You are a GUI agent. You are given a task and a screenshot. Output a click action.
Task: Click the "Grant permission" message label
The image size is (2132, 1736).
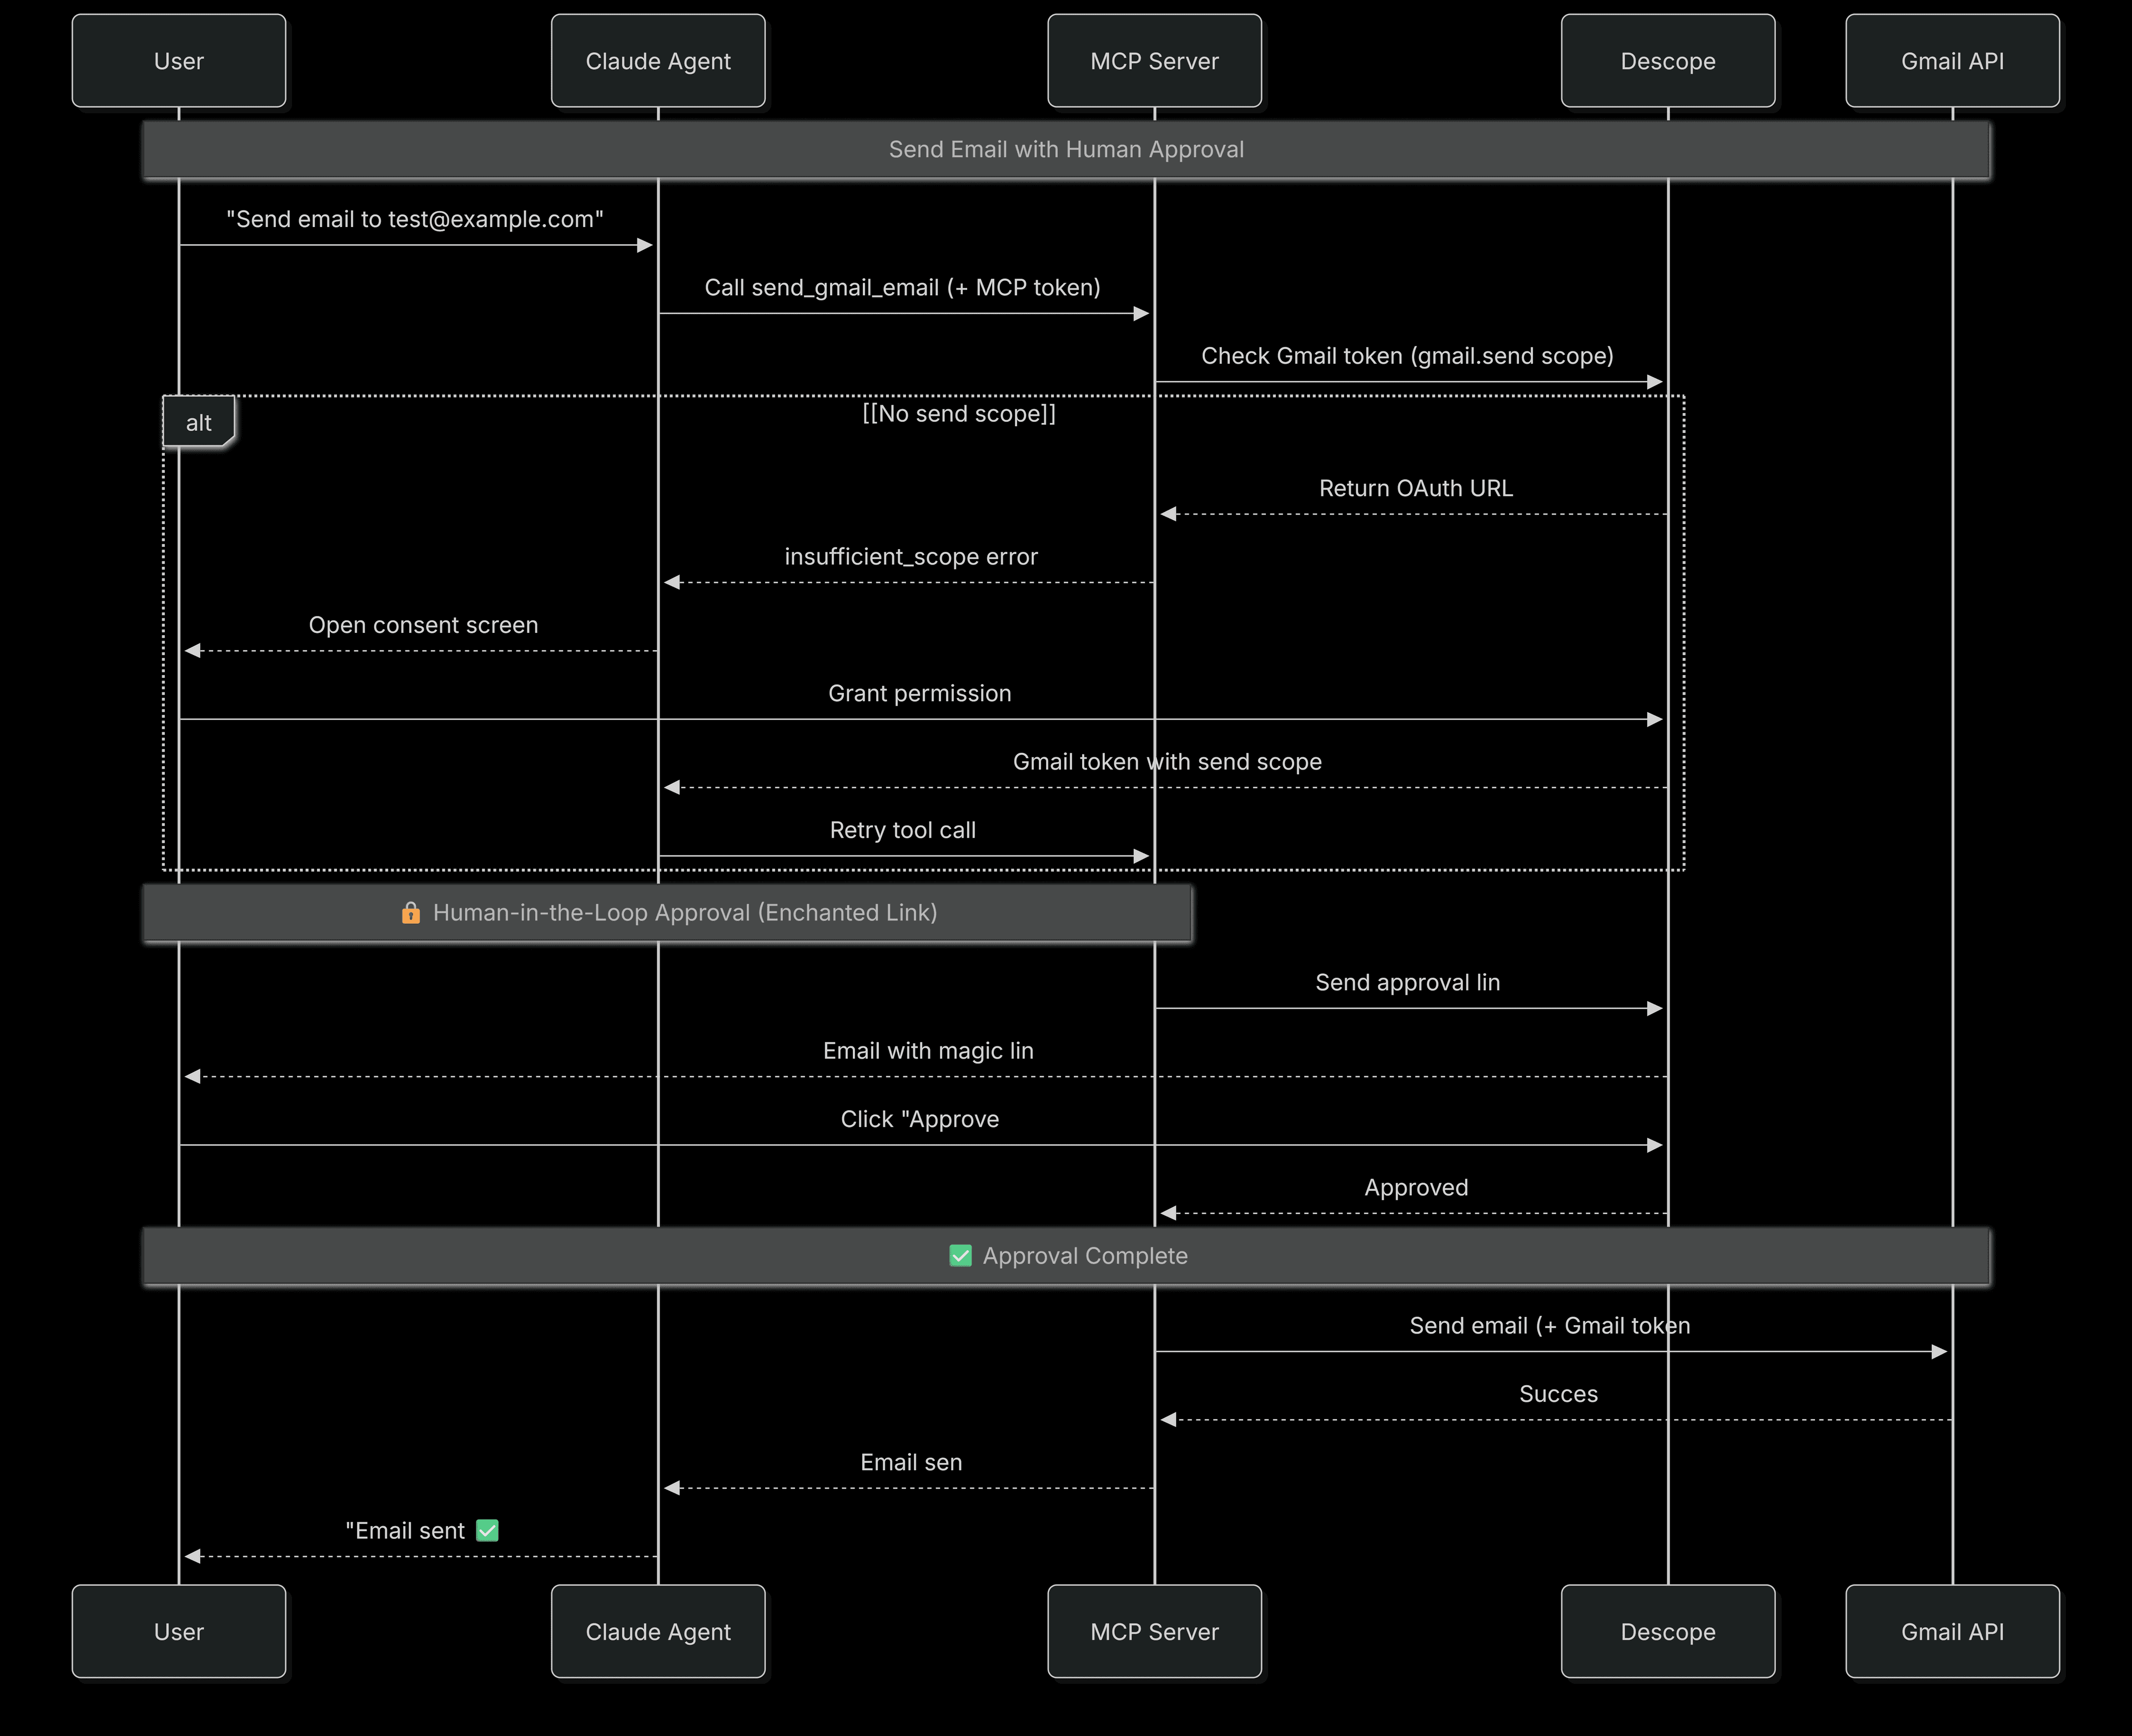(920, 694)
